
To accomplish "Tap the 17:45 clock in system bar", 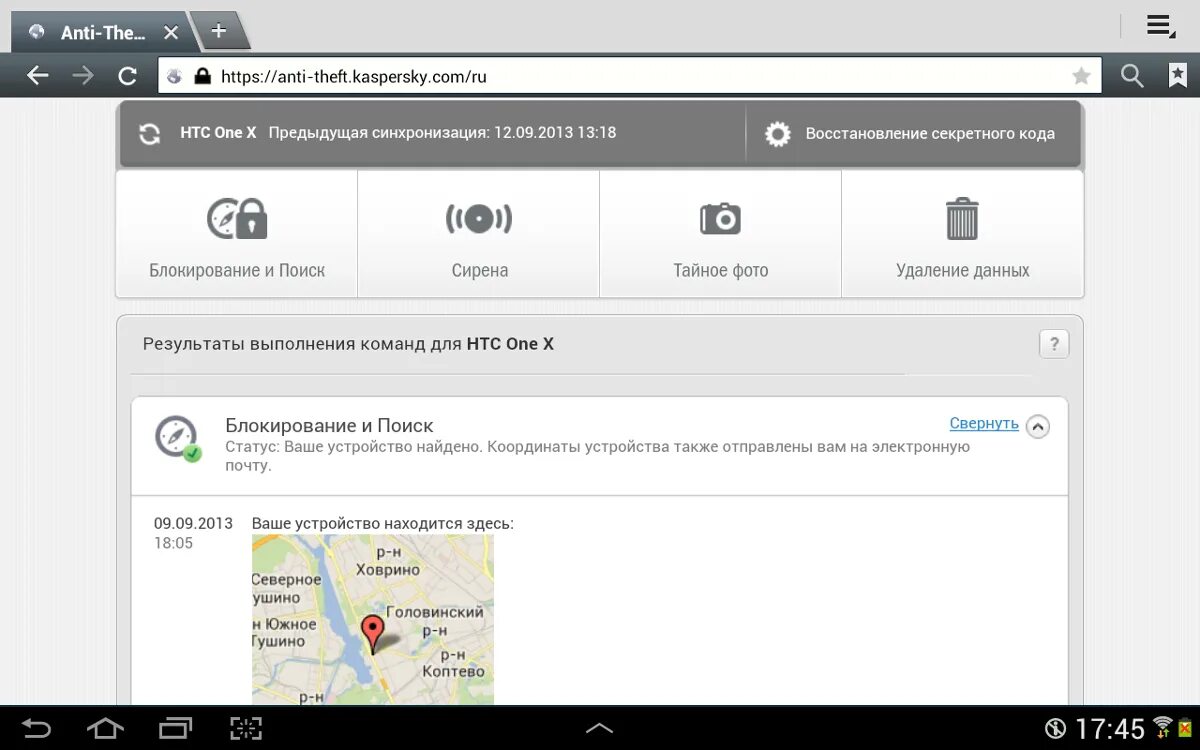I will (1110, 729).
